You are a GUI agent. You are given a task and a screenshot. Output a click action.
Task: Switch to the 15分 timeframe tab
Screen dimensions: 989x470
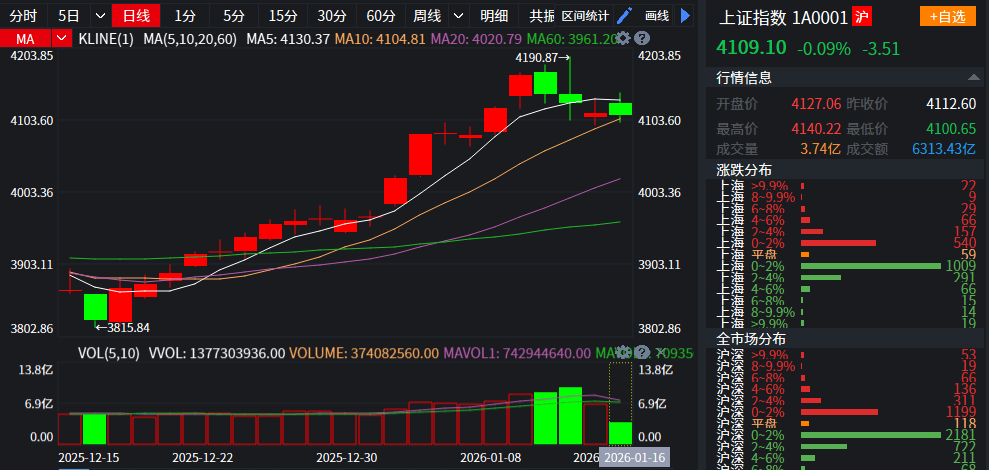[283, 16]
